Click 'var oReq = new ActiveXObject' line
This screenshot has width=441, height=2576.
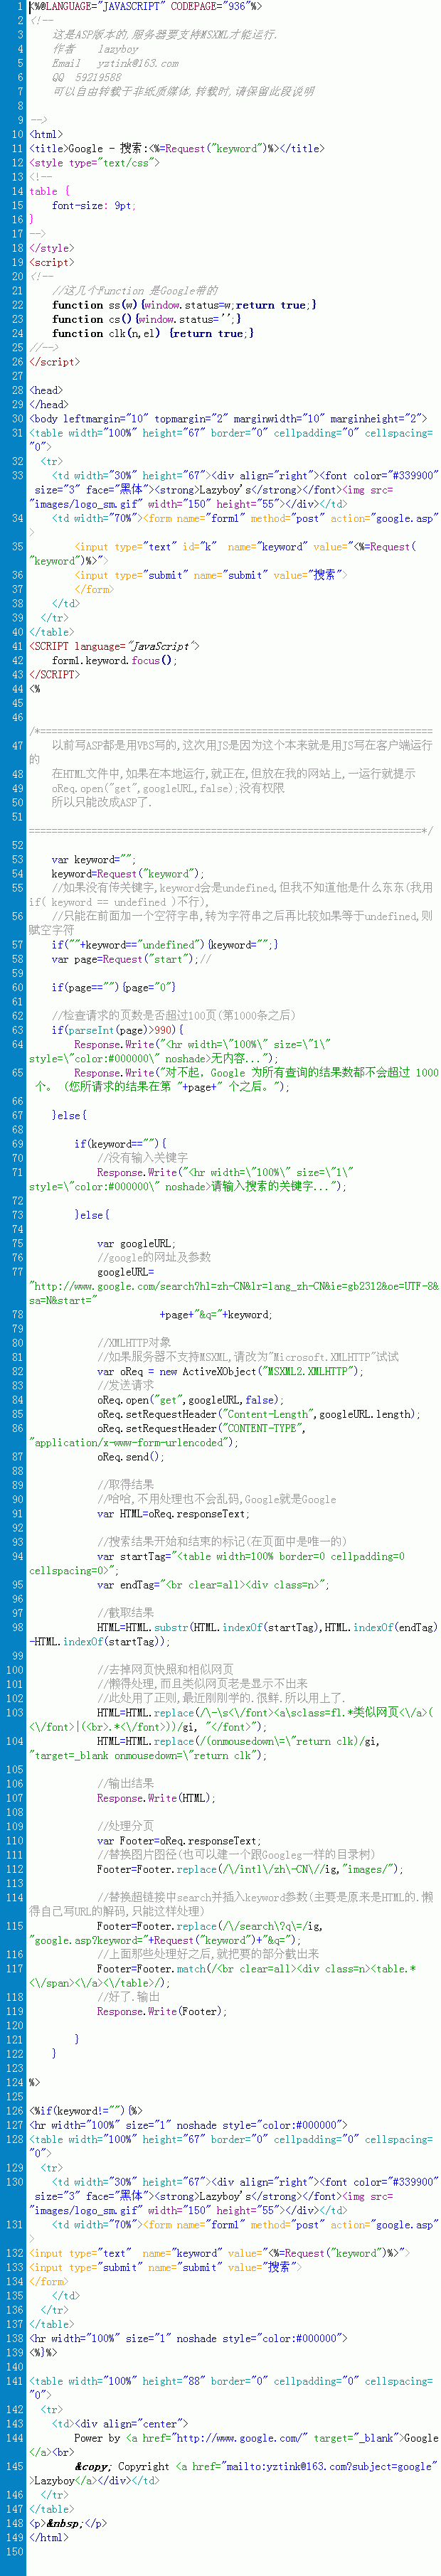click(x=230, y=1371)
